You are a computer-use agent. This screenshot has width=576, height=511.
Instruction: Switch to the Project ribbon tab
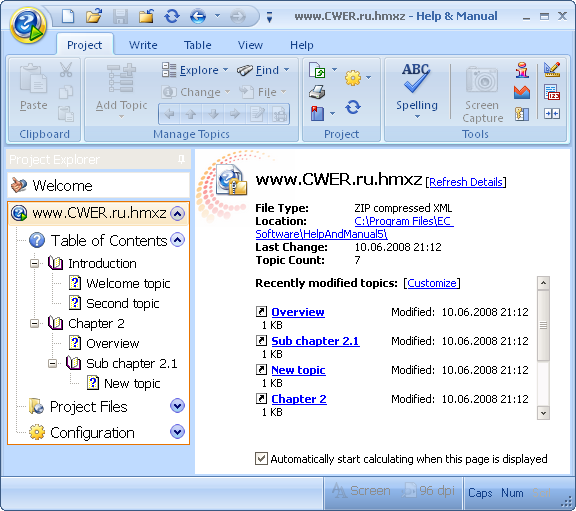pyautogui.click(x=84, y=45)
